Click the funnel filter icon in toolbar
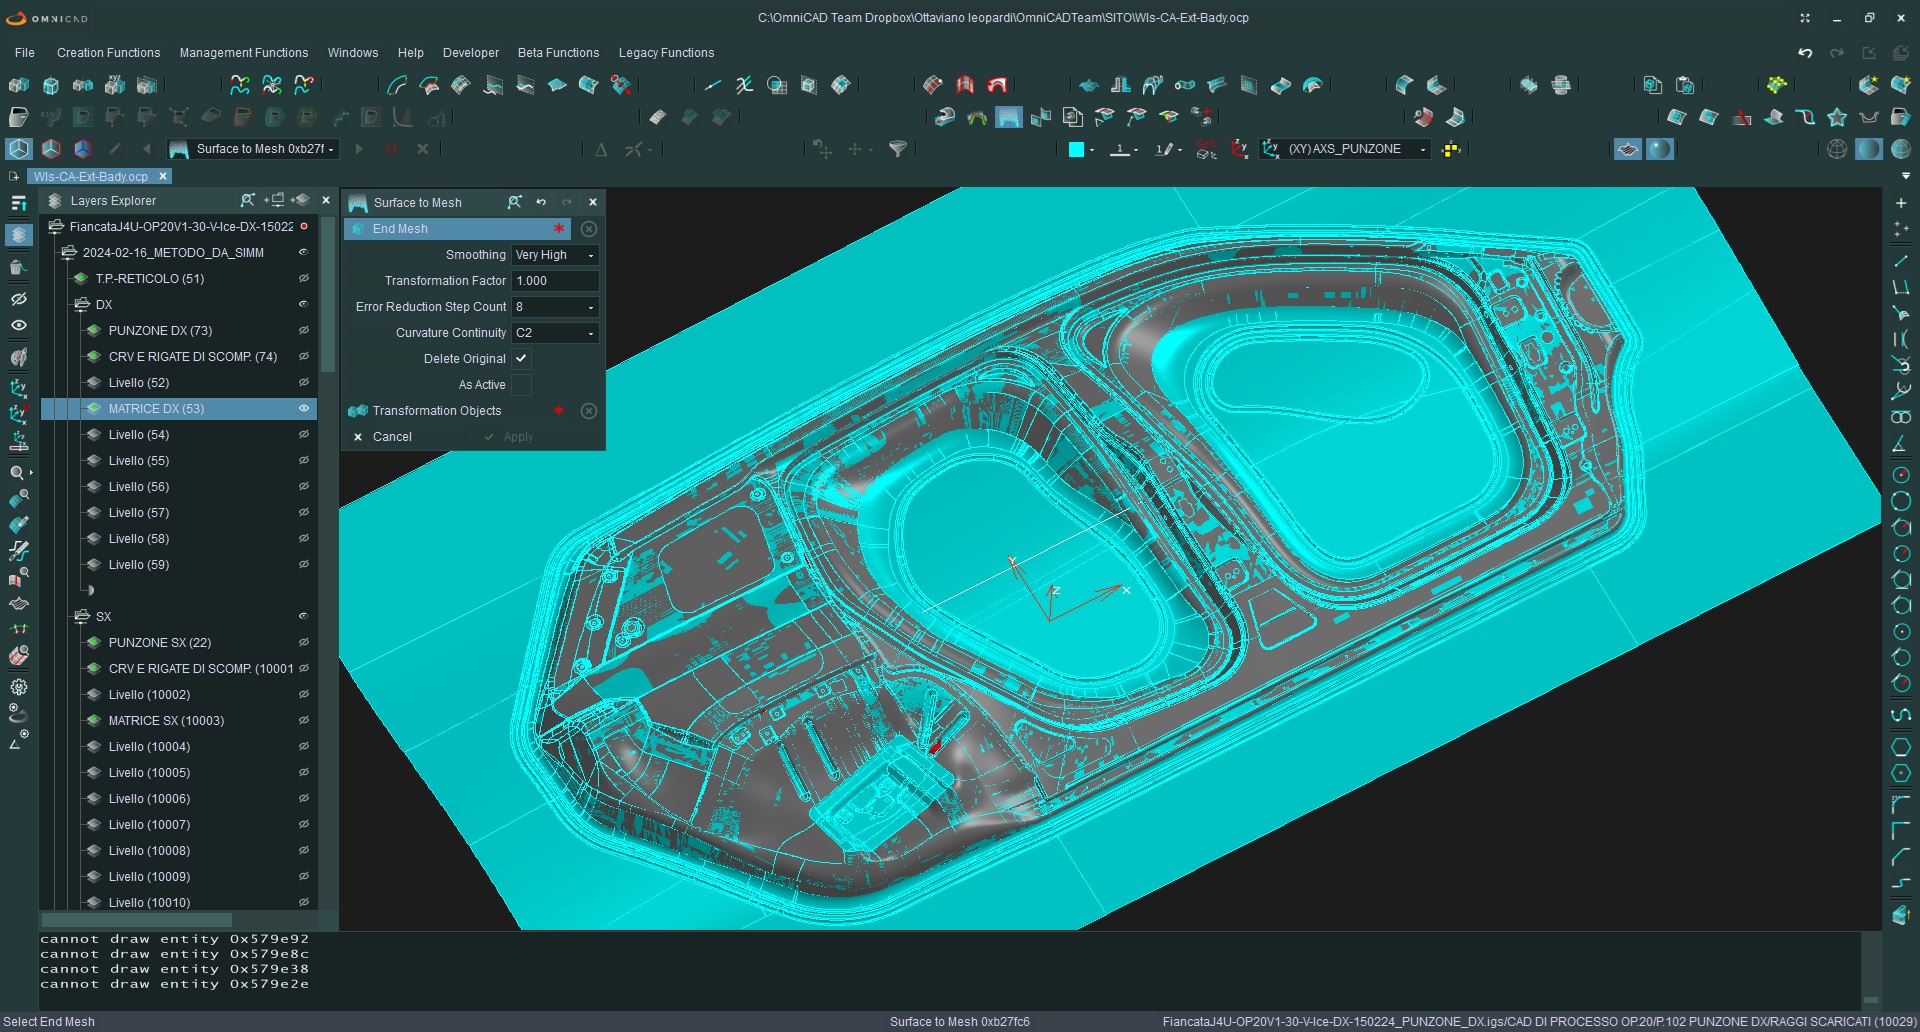Image resolution: width=1920 pixels, height=1032 pixels. [898, 149]
